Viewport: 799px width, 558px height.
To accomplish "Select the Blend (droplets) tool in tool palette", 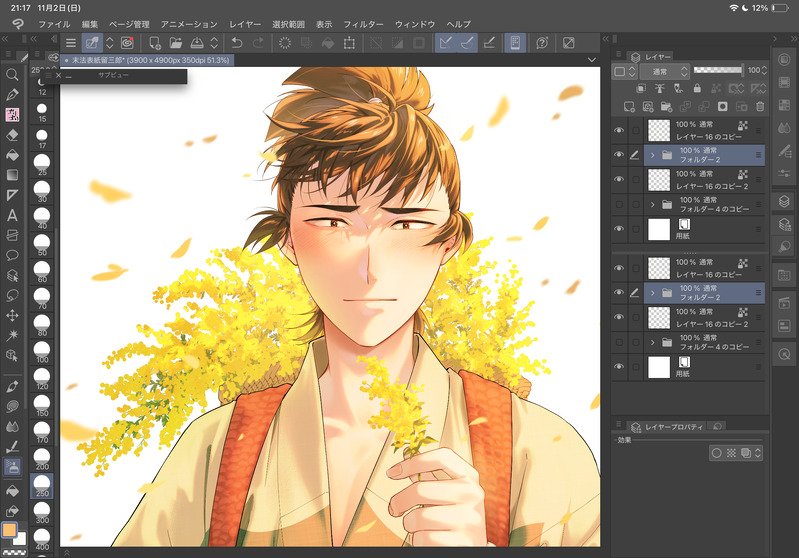I will pos(12,426).
